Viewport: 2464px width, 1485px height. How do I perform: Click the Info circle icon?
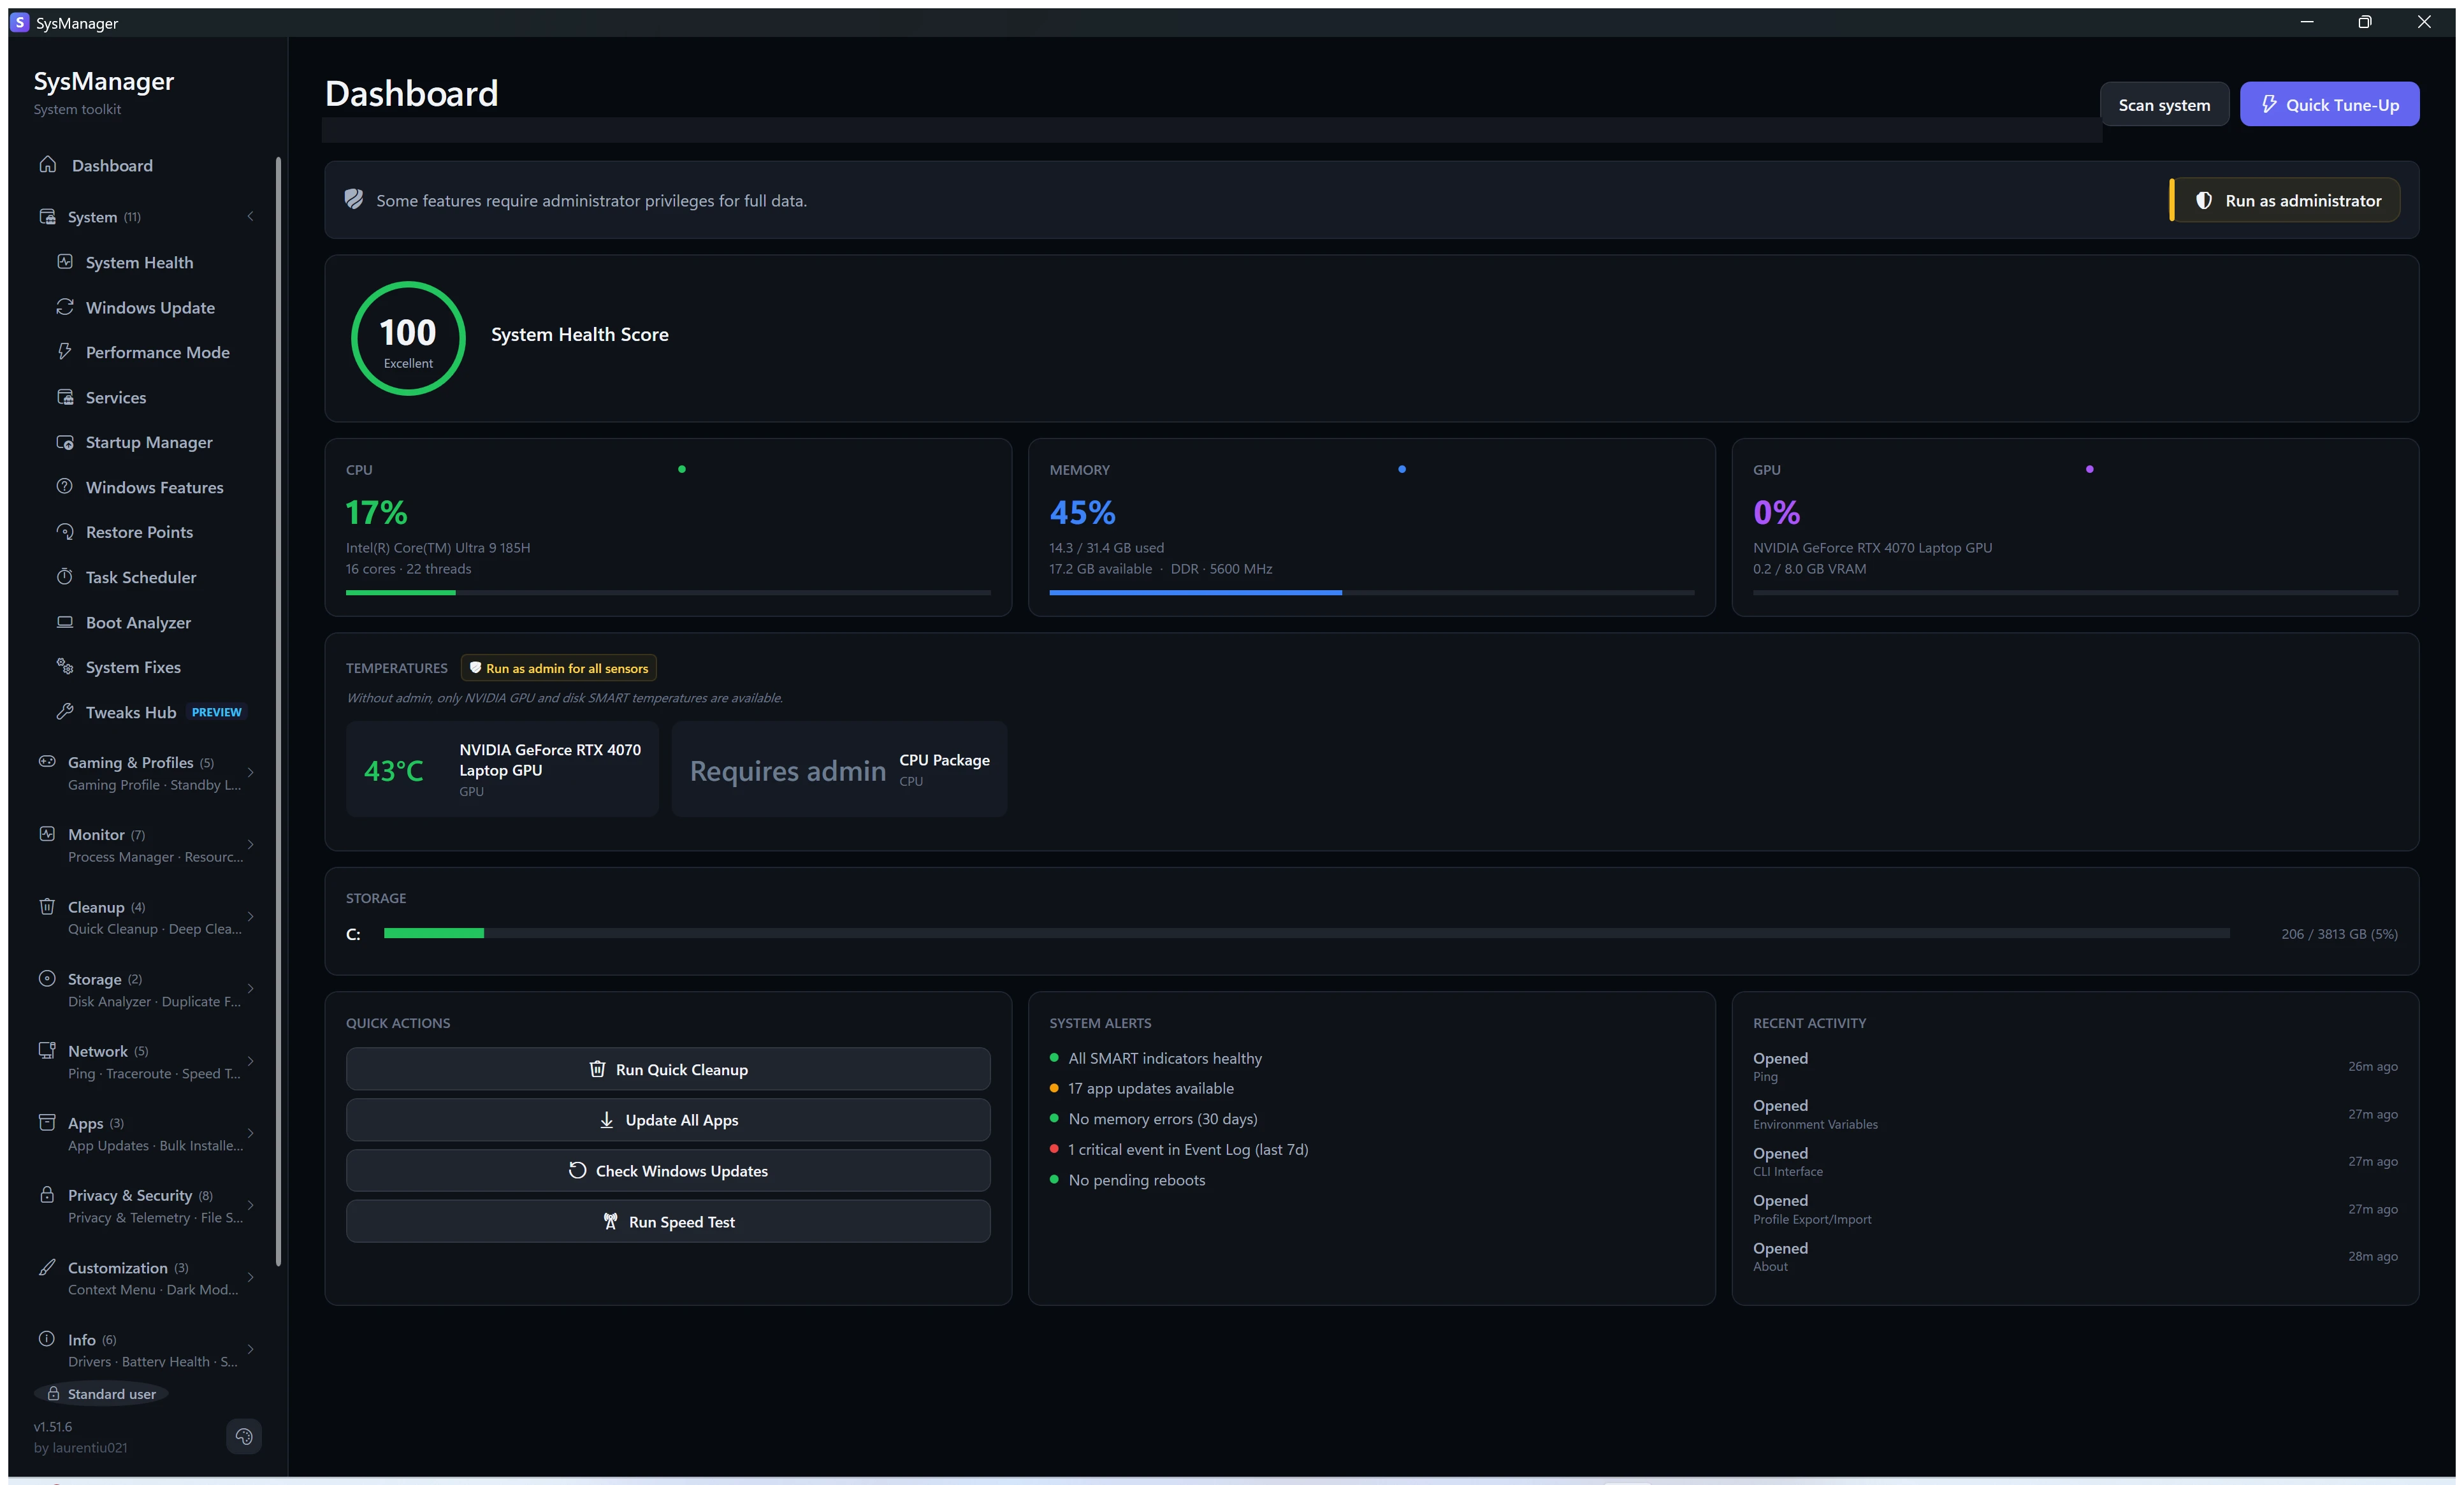[47, 1339]
